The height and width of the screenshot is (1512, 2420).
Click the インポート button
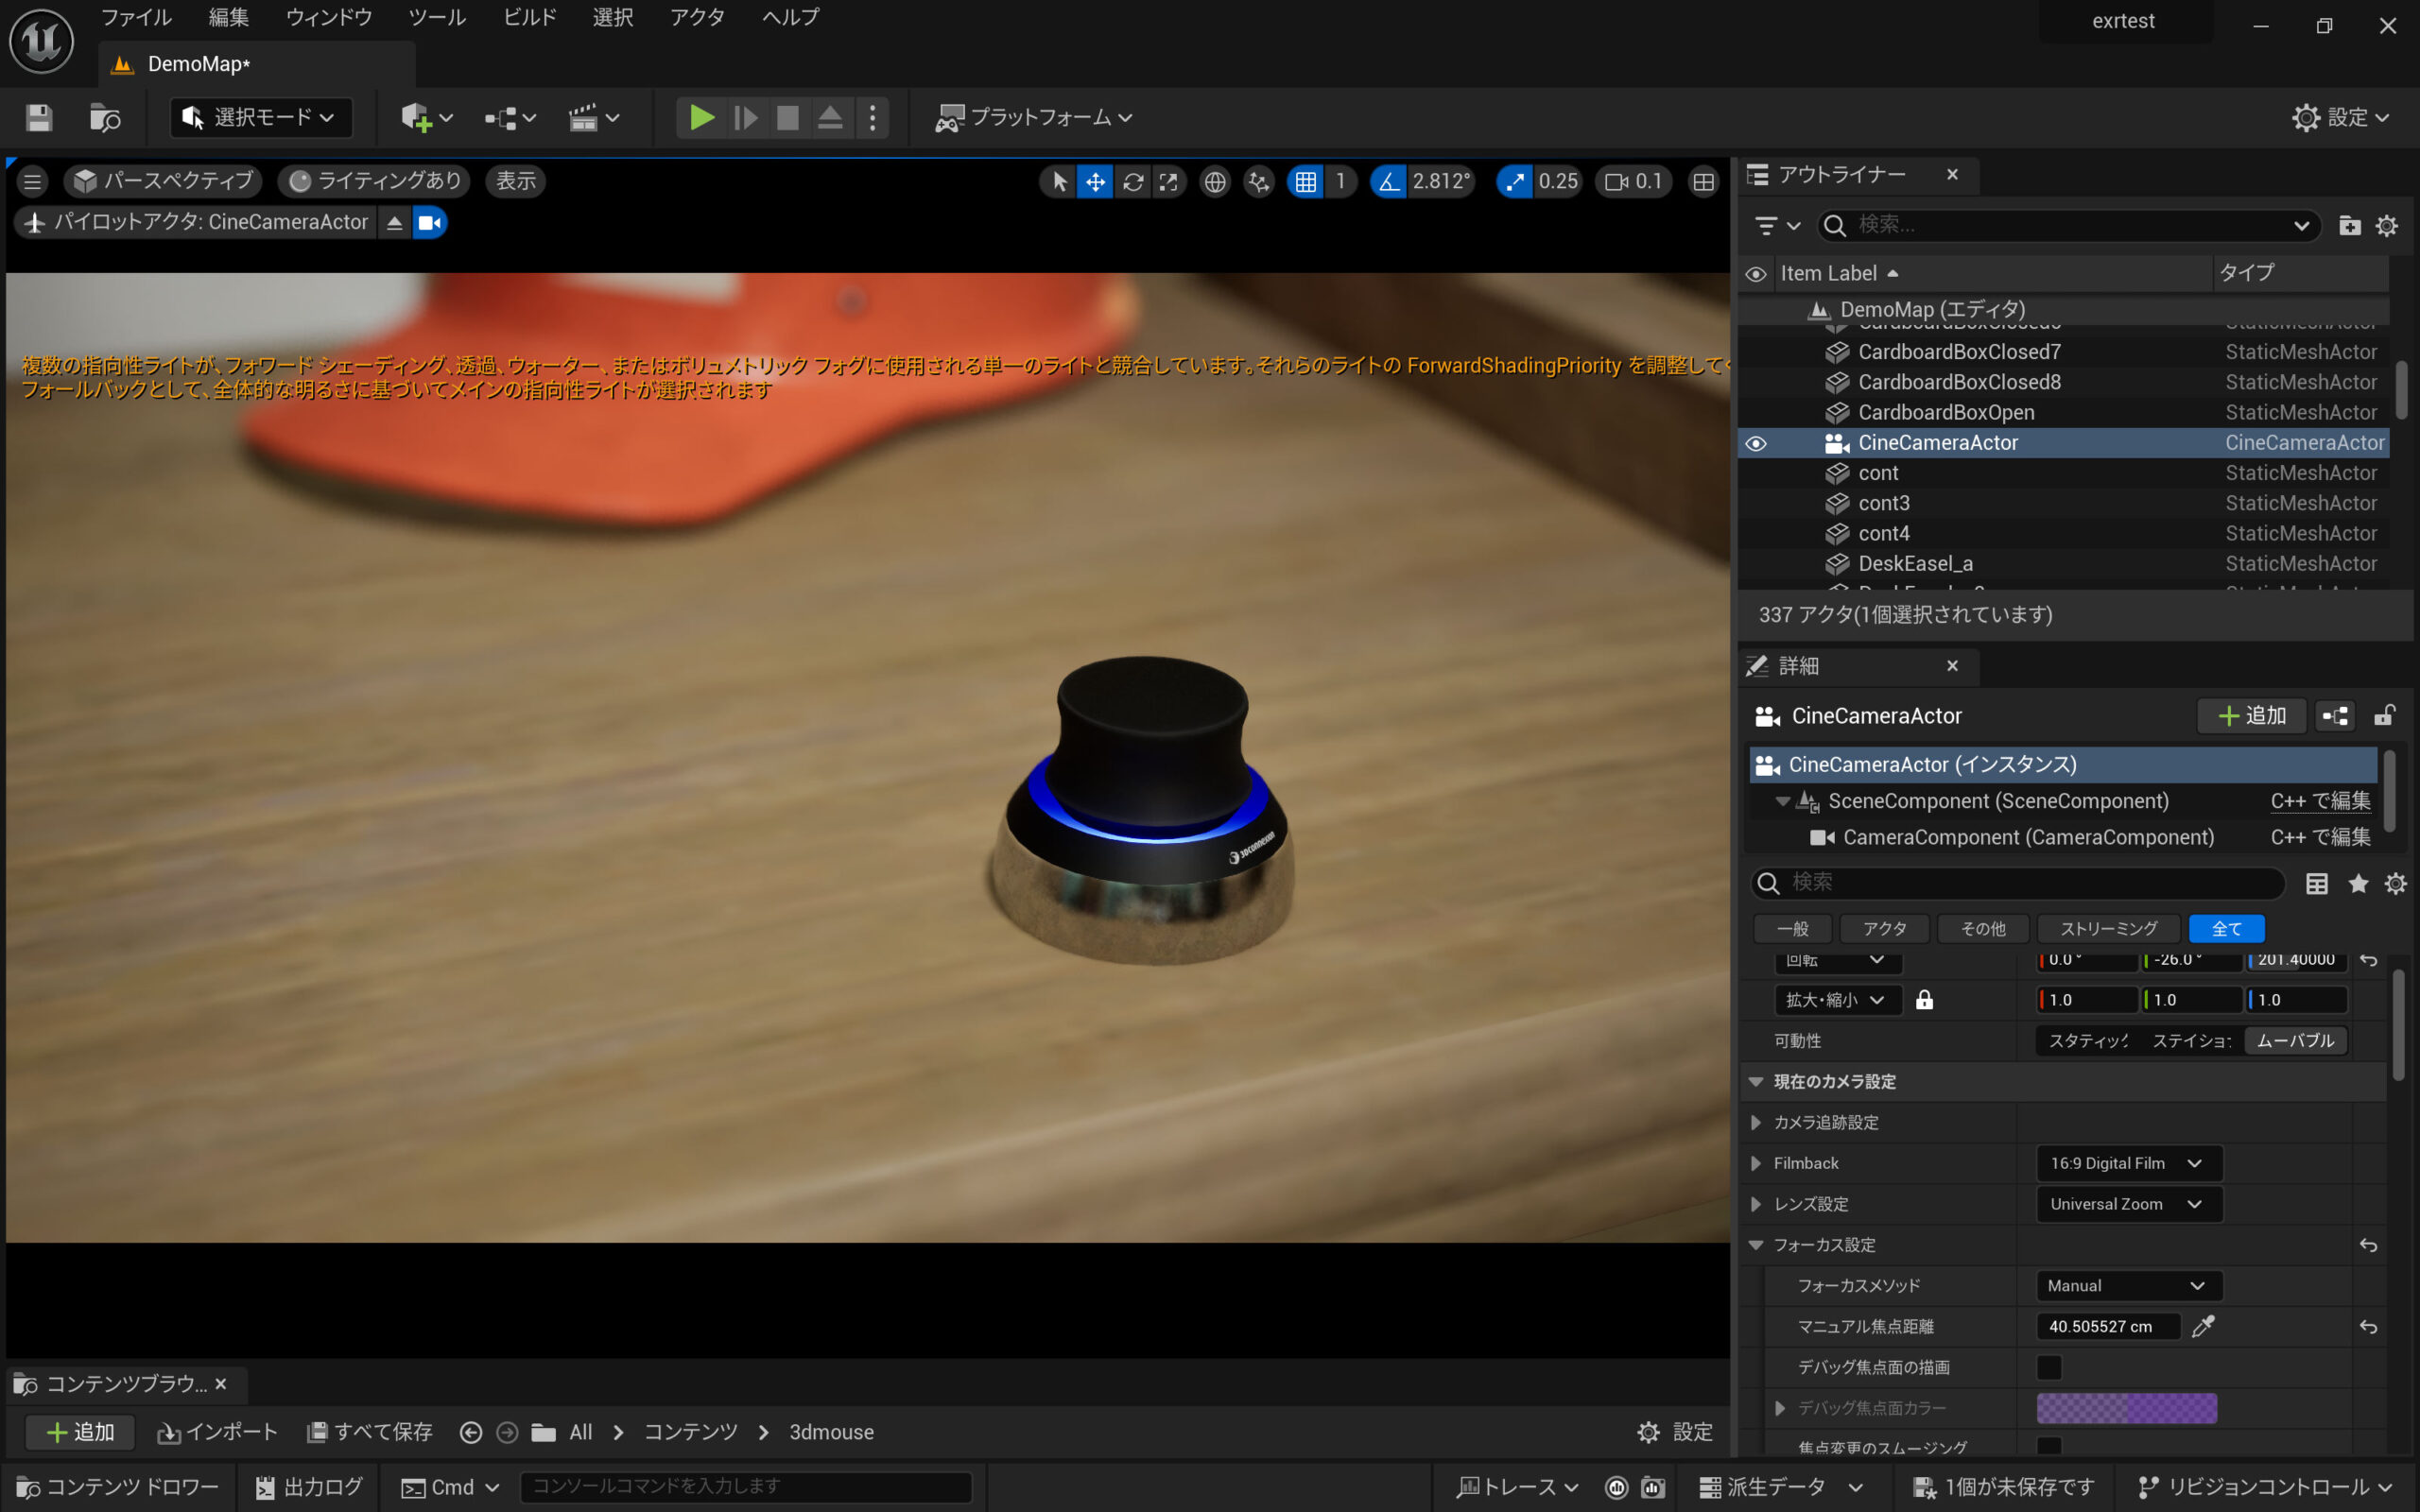pos(218,1432)
